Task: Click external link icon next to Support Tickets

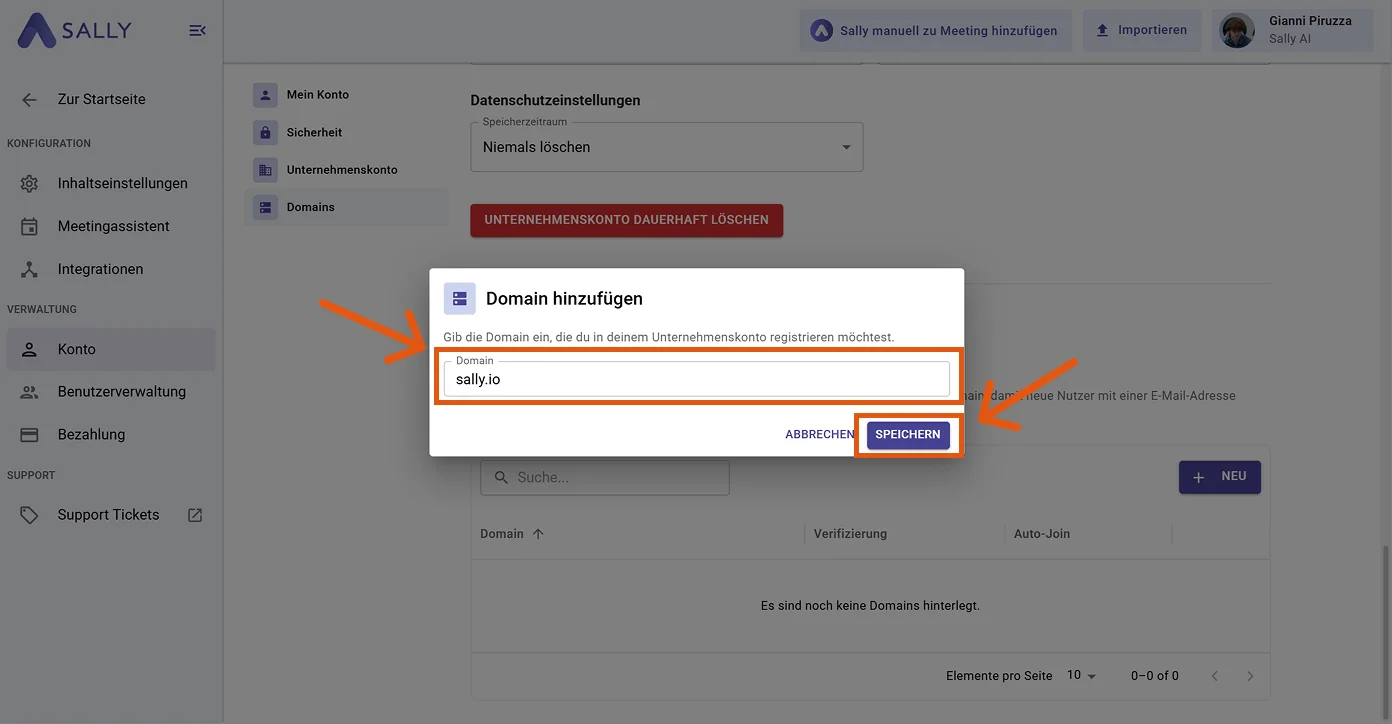Action: coord(195,515)
